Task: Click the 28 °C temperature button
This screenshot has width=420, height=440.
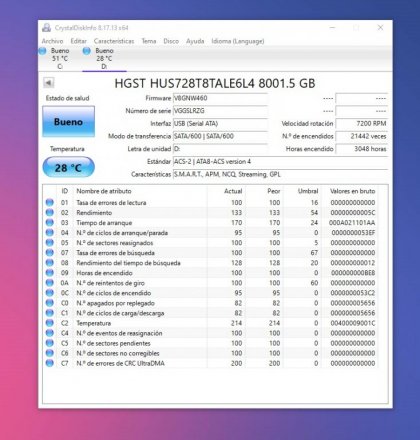Action: coord(68,167)
